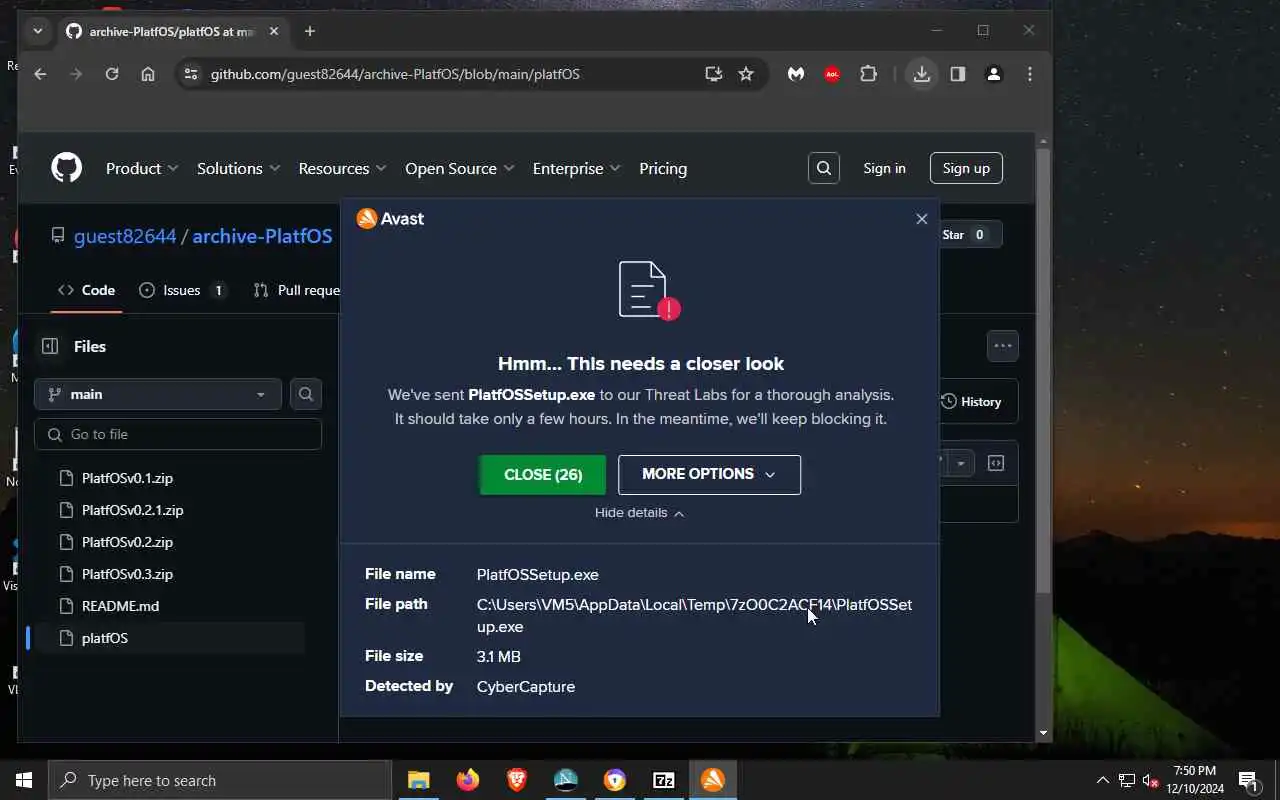This screenshot has height=800, width=1280.
Task: Expand the Product menu
Action: tap(142, 168)
